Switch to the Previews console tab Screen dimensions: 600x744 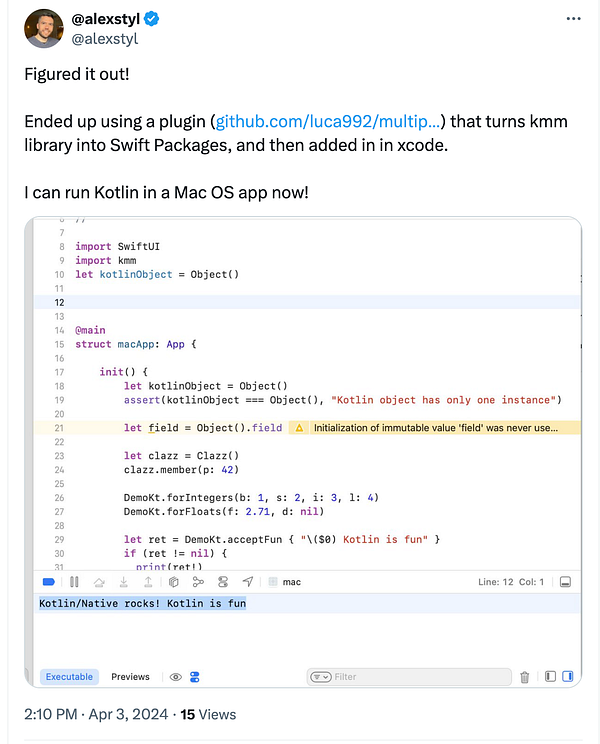(130, 677)
